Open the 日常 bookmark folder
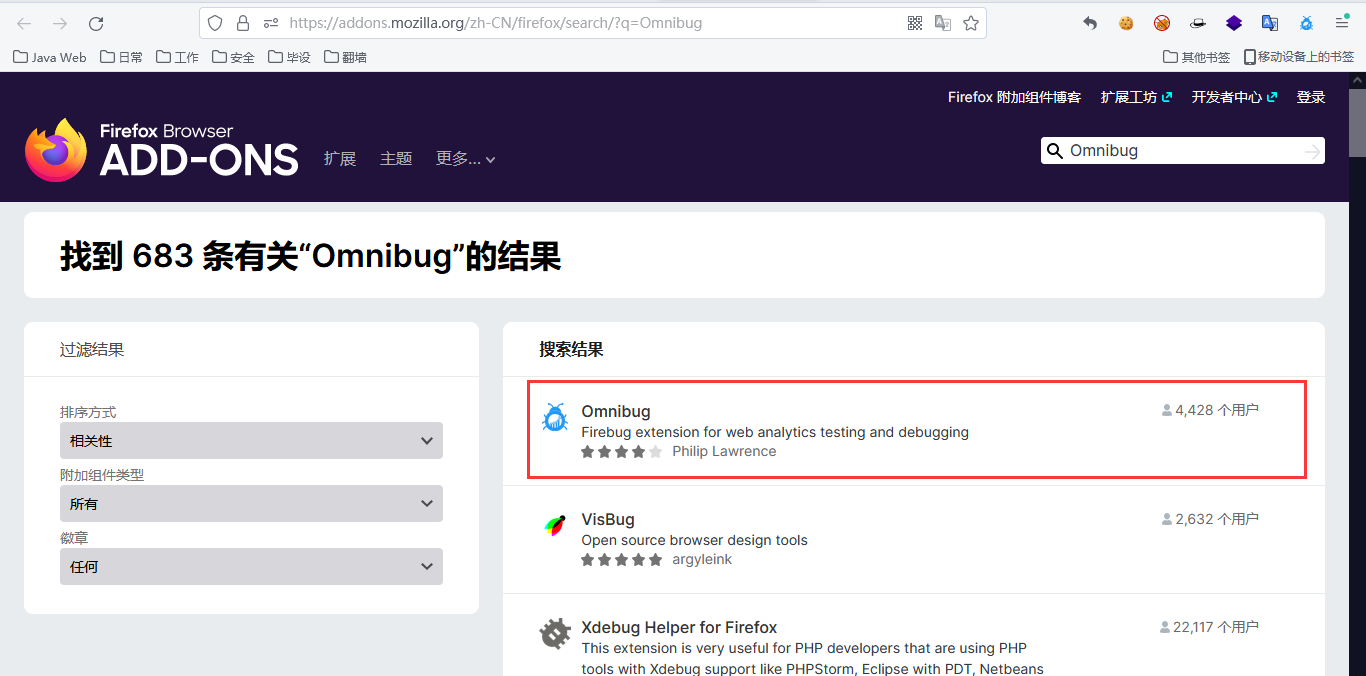This screenshot has height=676, width=1366. point(122,57)
